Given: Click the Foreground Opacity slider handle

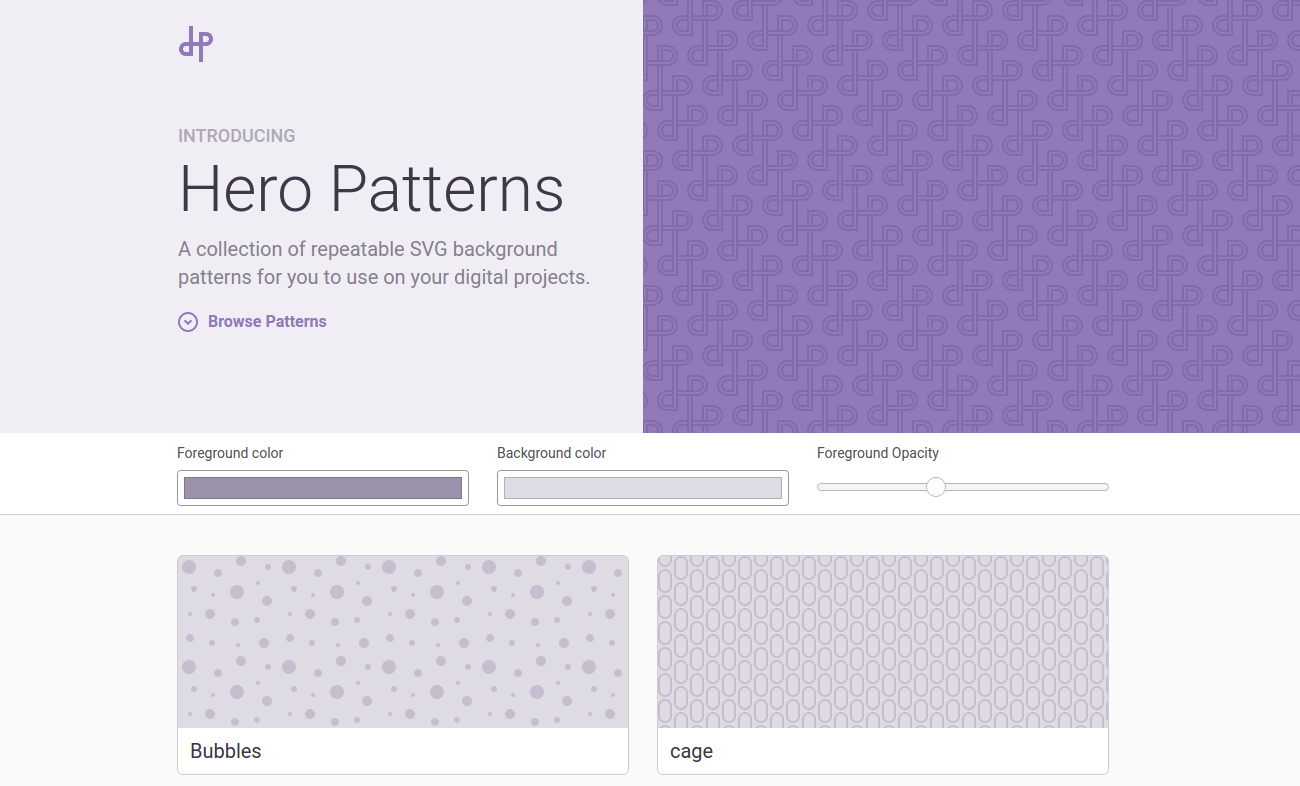Looking at the screenshot, I should (x=936, y=486).
